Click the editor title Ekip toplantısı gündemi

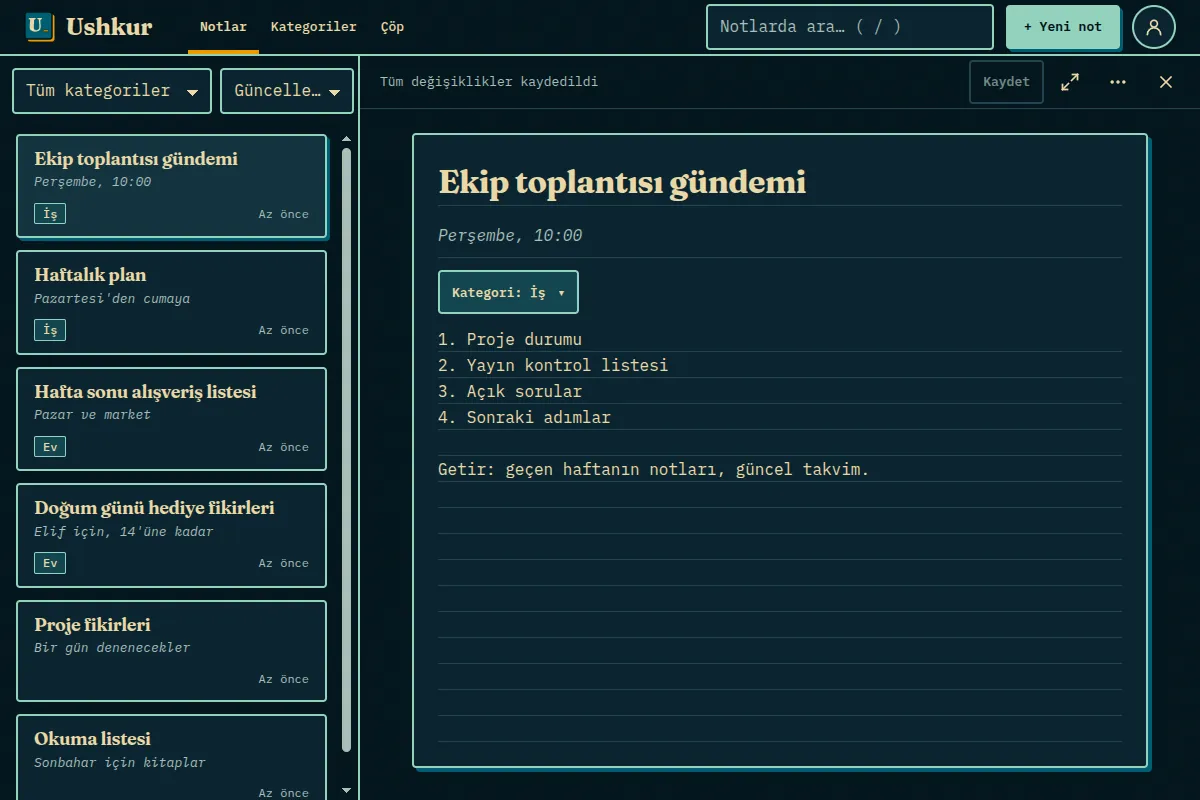pyautogui.click(x=622, y=182)
